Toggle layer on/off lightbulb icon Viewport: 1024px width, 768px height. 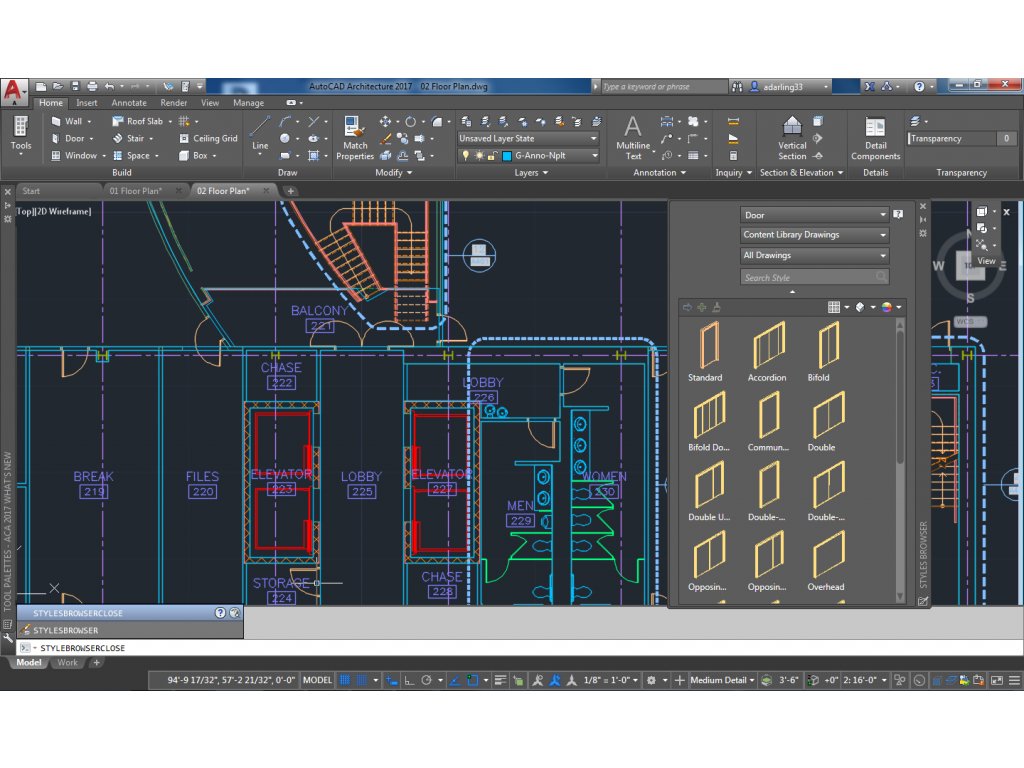(465, 155)
